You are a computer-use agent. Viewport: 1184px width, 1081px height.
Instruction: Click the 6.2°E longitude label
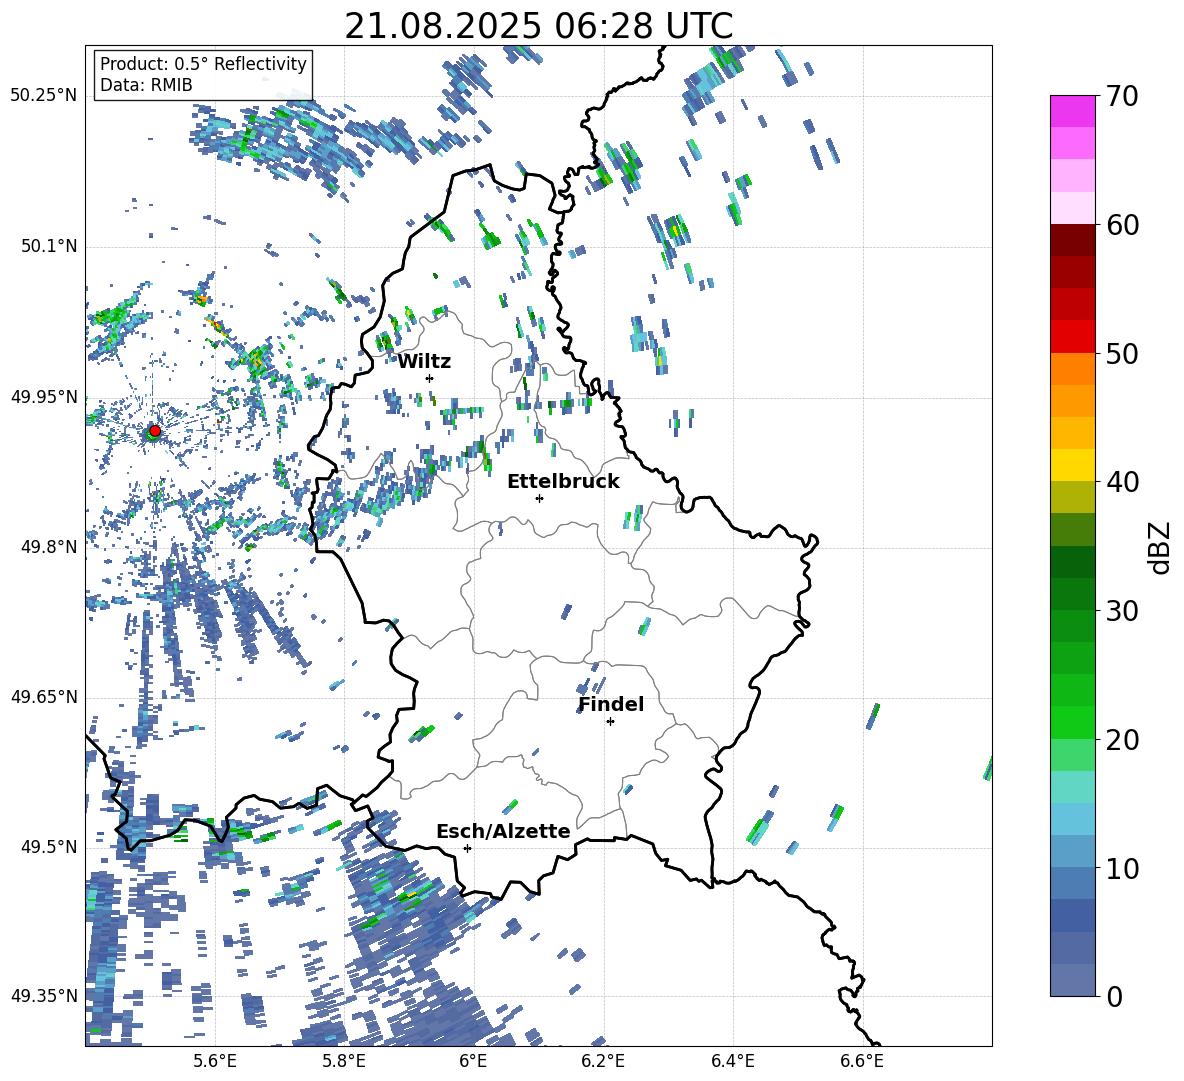(603, 1061)
